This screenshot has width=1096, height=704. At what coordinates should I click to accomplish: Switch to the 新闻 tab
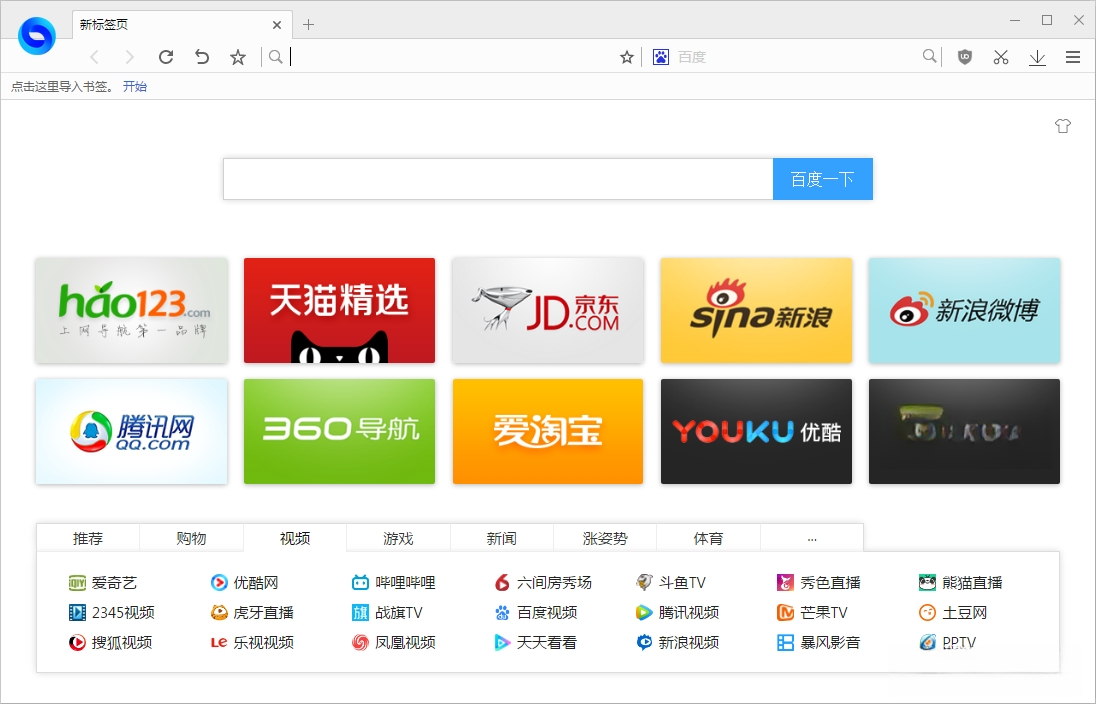tap(502, 538)
